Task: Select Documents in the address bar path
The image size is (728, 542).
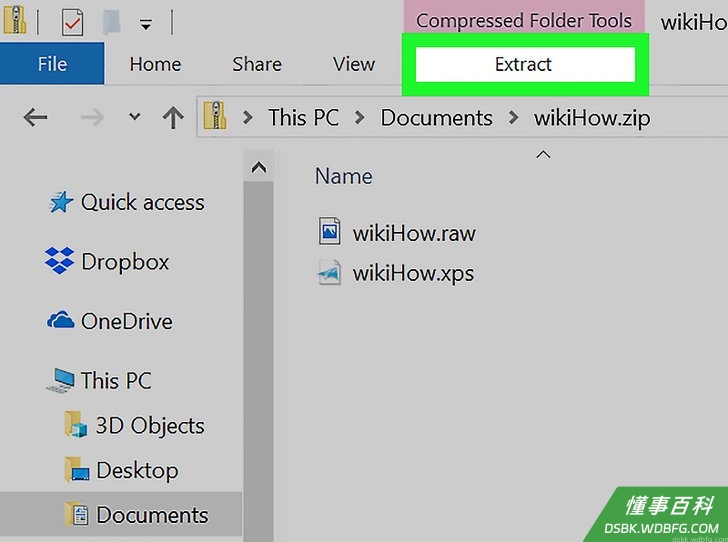Action: (x=436, y=118)
